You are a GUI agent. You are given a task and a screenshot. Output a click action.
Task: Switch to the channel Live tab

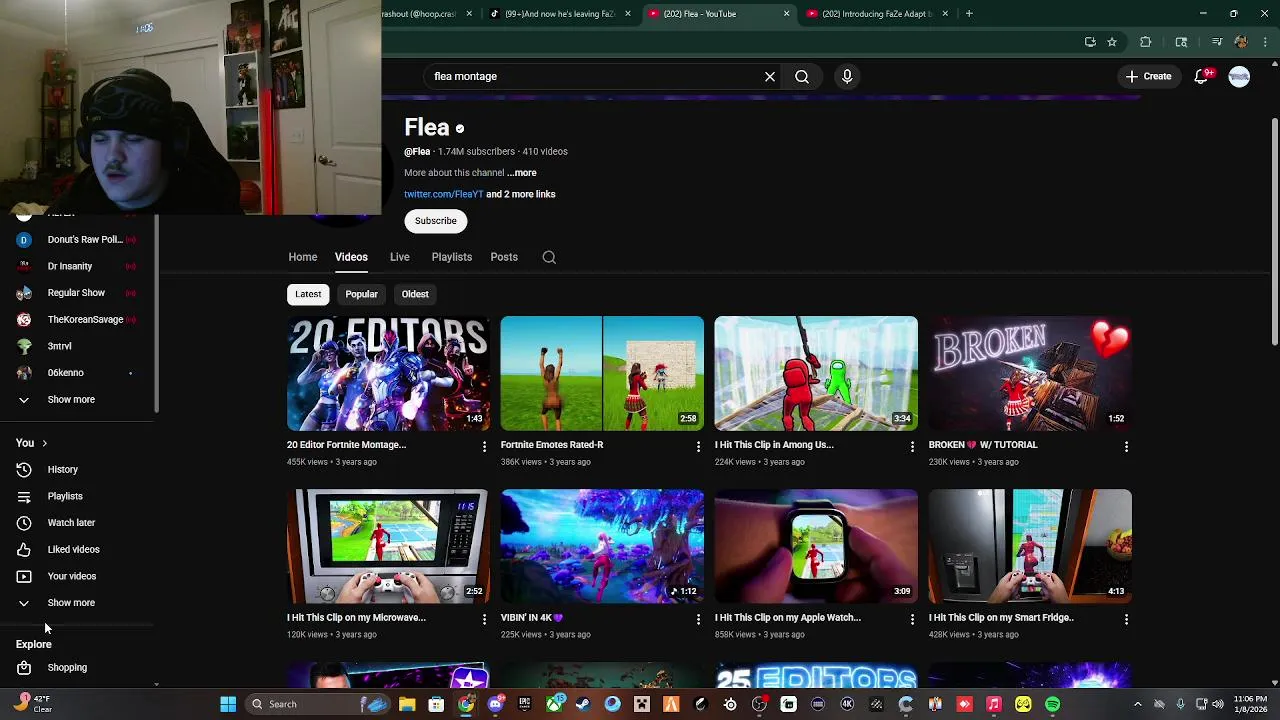(399, 257)
